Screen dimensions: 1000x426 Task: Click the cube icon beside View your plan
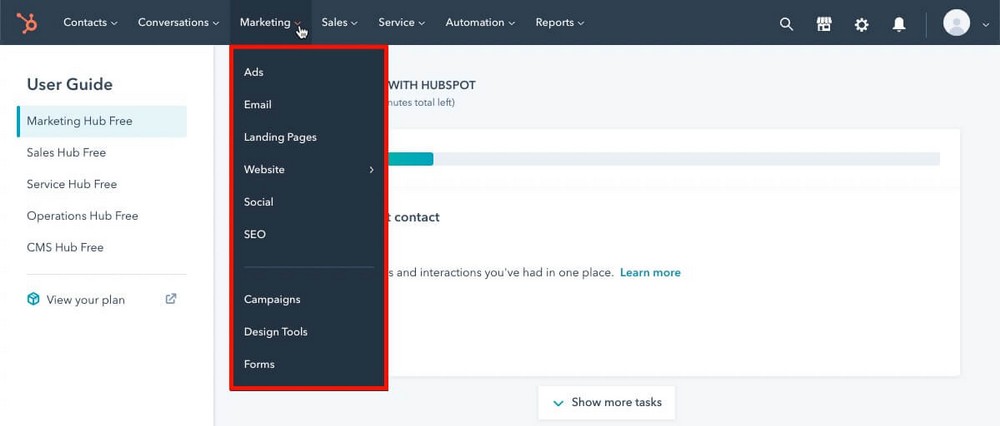33,299
